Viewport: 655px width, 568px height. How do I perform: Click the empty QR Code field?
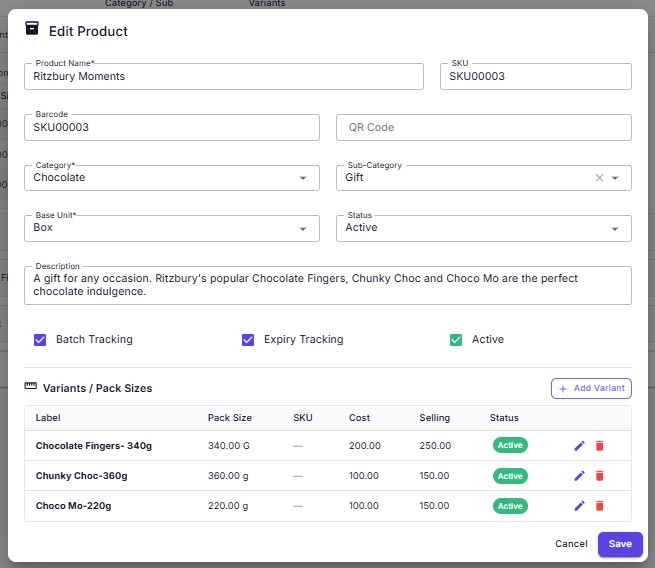tap(484, 127)
